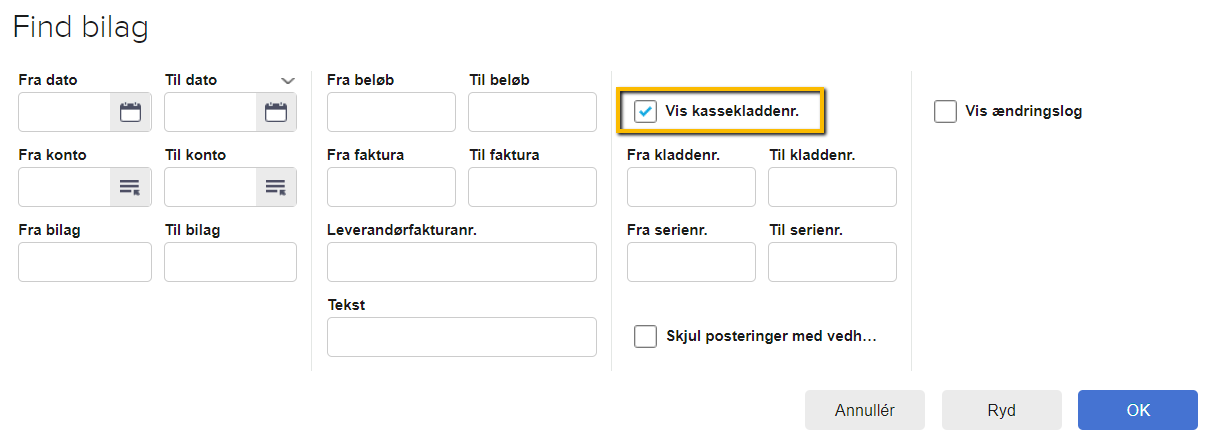Screen dimensions: 1213x444
Task: Click the Tekst input field
Action: pyautogui.click(x=461, y=337)
